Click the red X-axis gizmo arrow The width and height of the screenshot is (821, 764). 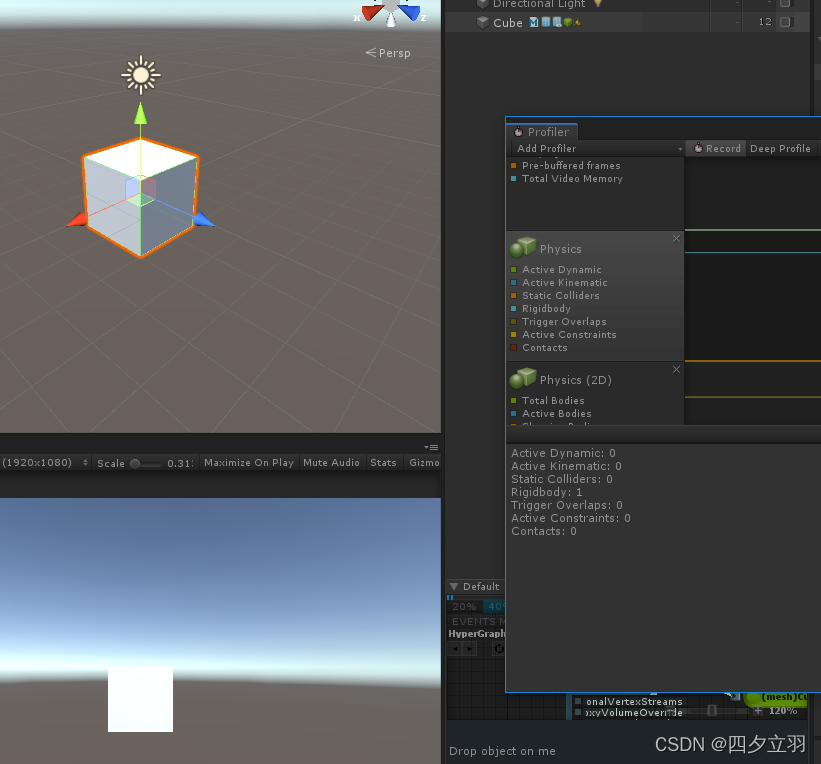tap(75, 220)
